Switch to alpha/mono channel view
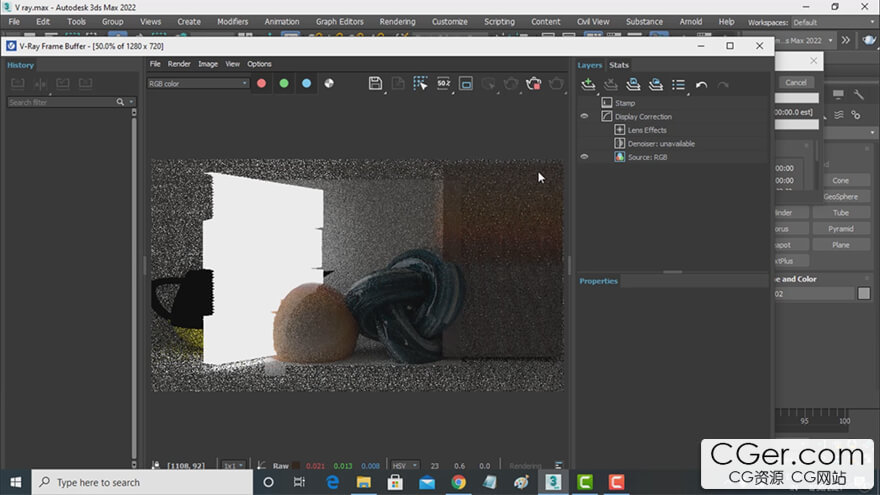Image resolution: width=880 pixels, height=495 pixels. coord(329,84)
